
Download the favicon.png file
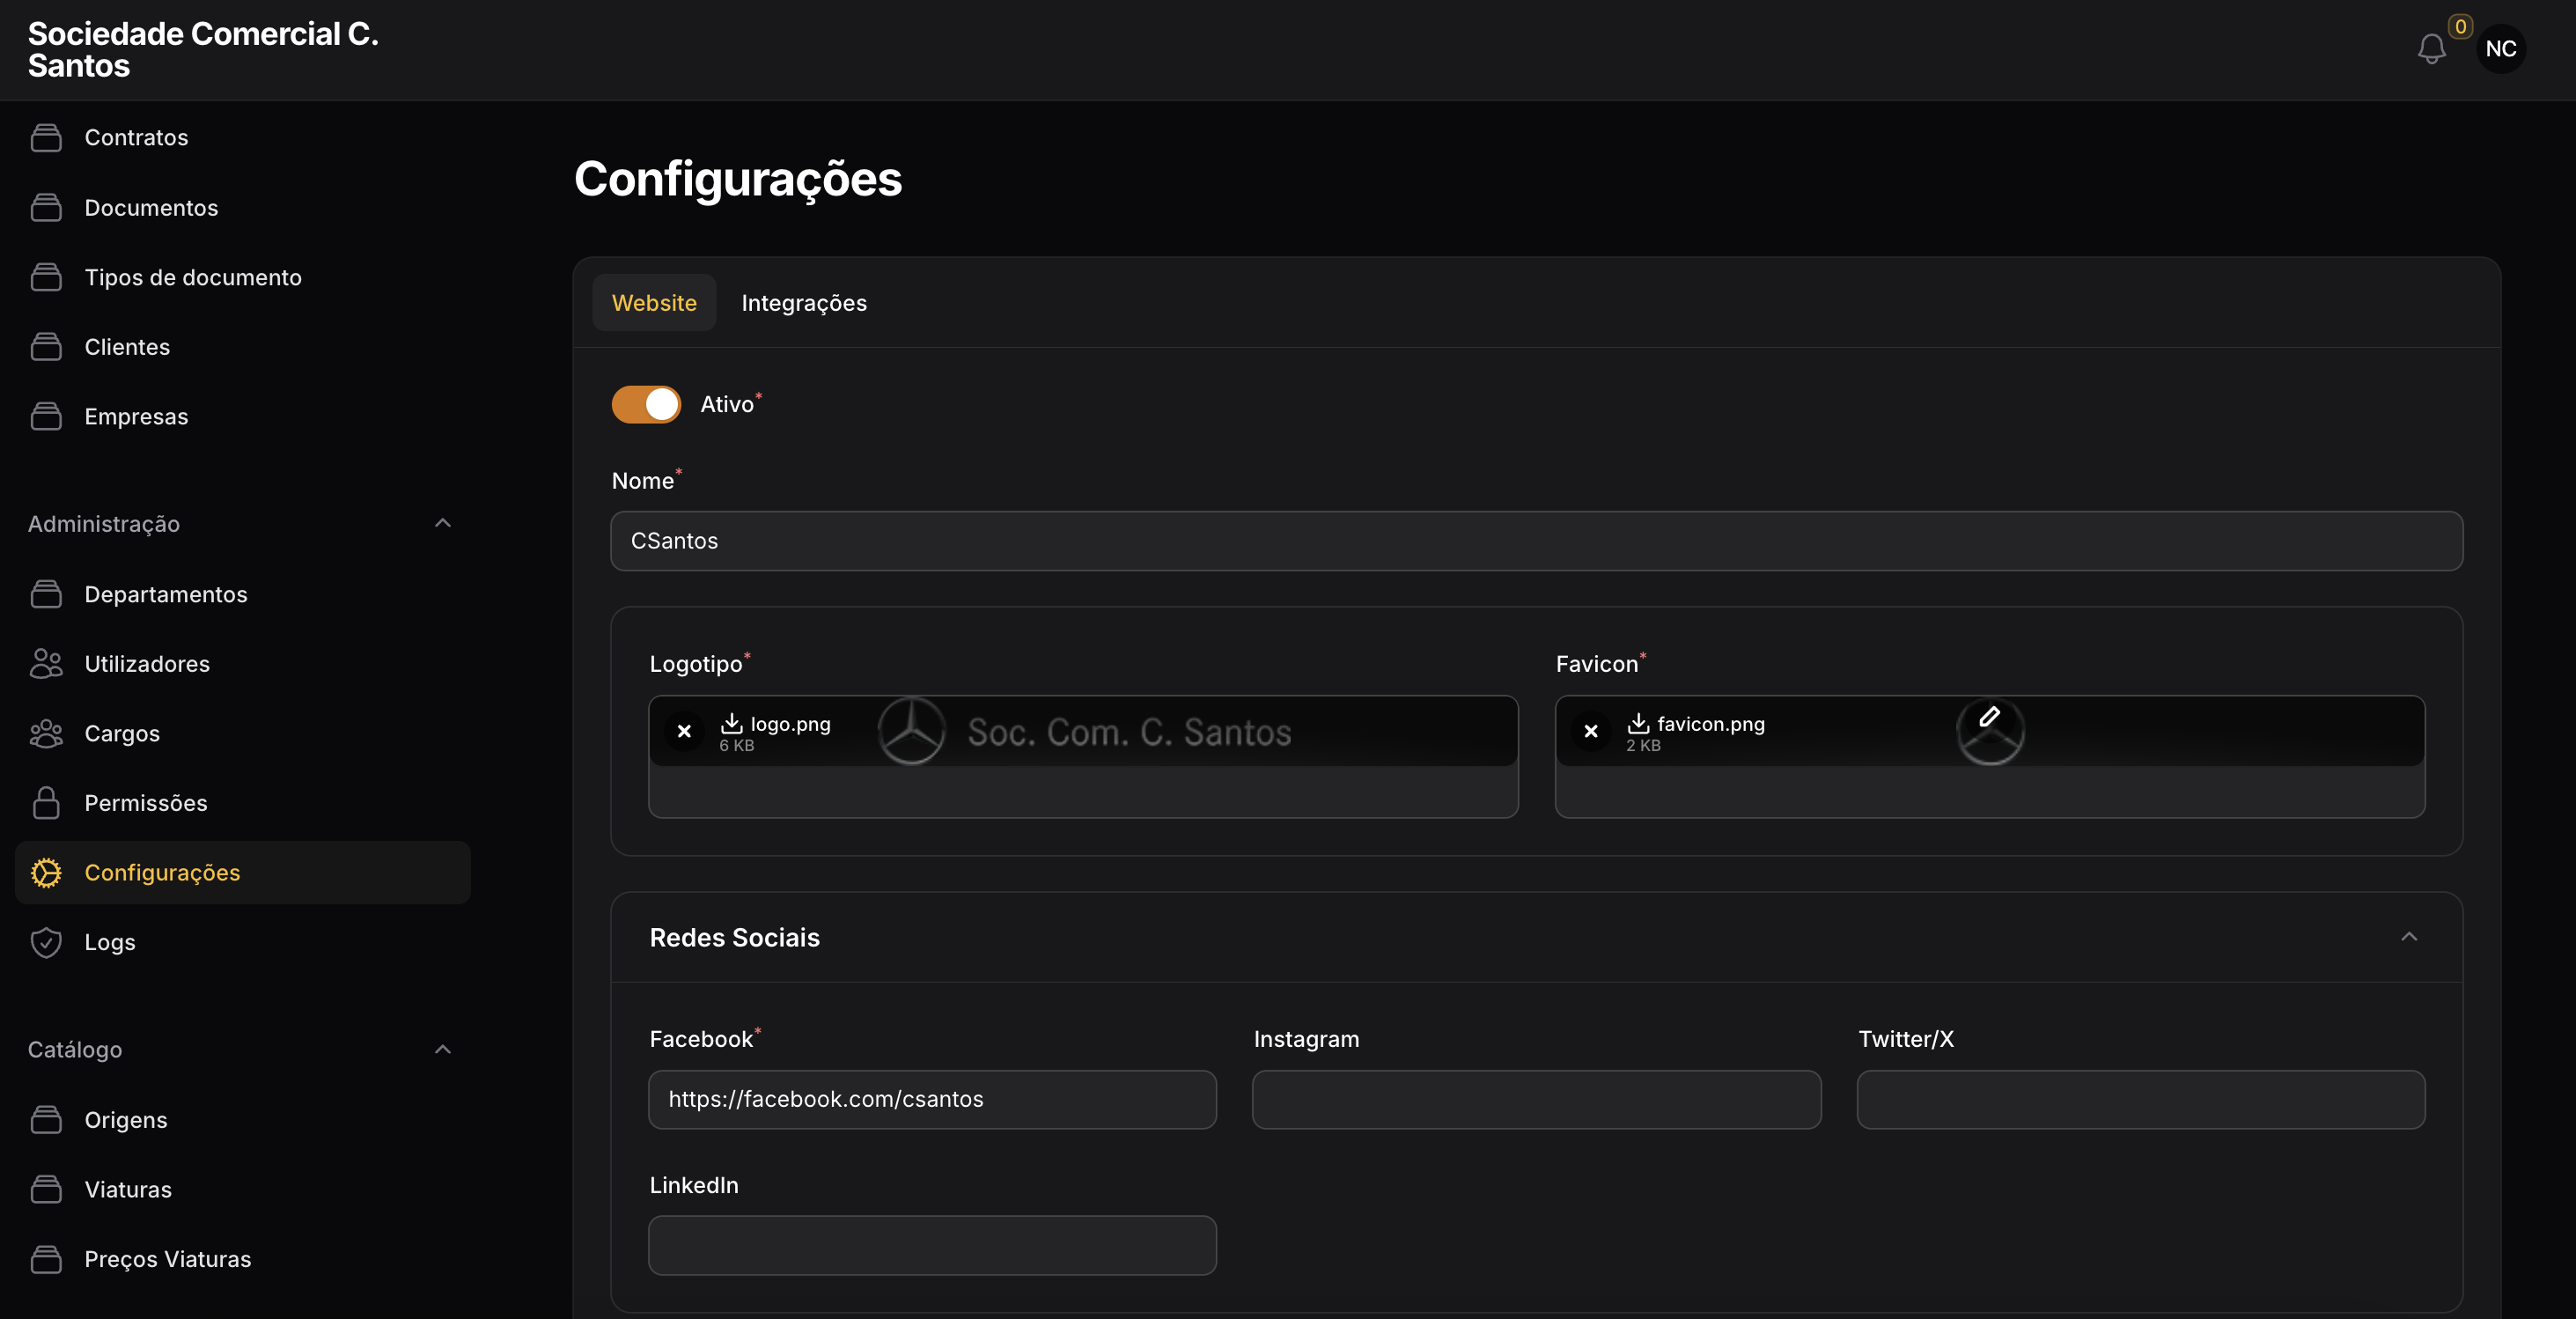pyautogui.click(x=1638, y=723)
